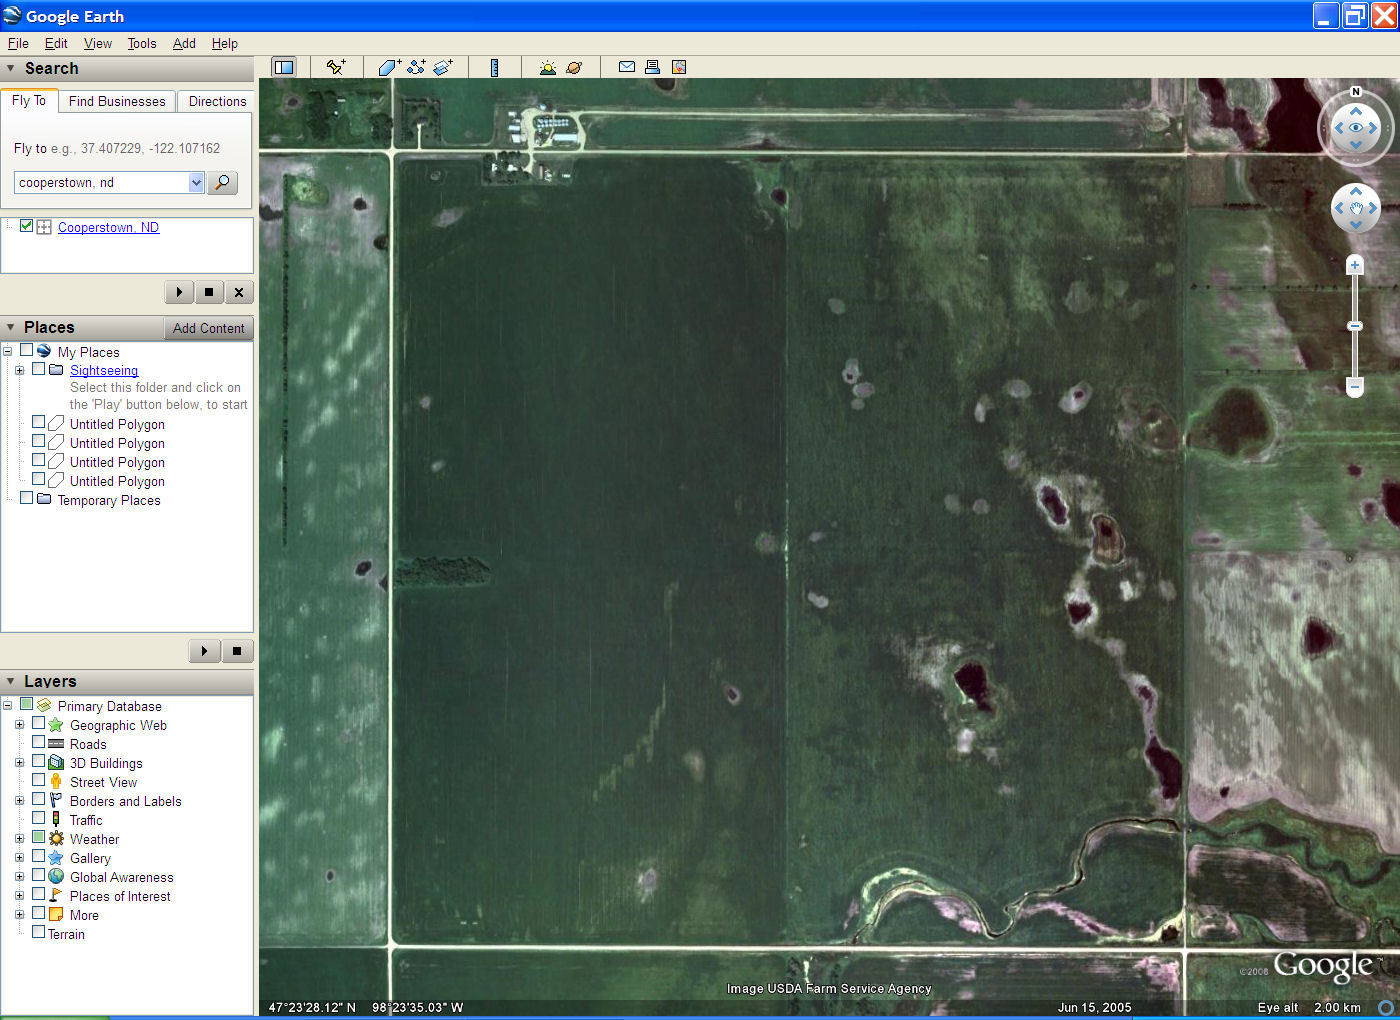Zoom in with the plus button
Viewport: 1400px width, 1020px height.
click(x=1355, y=265)
